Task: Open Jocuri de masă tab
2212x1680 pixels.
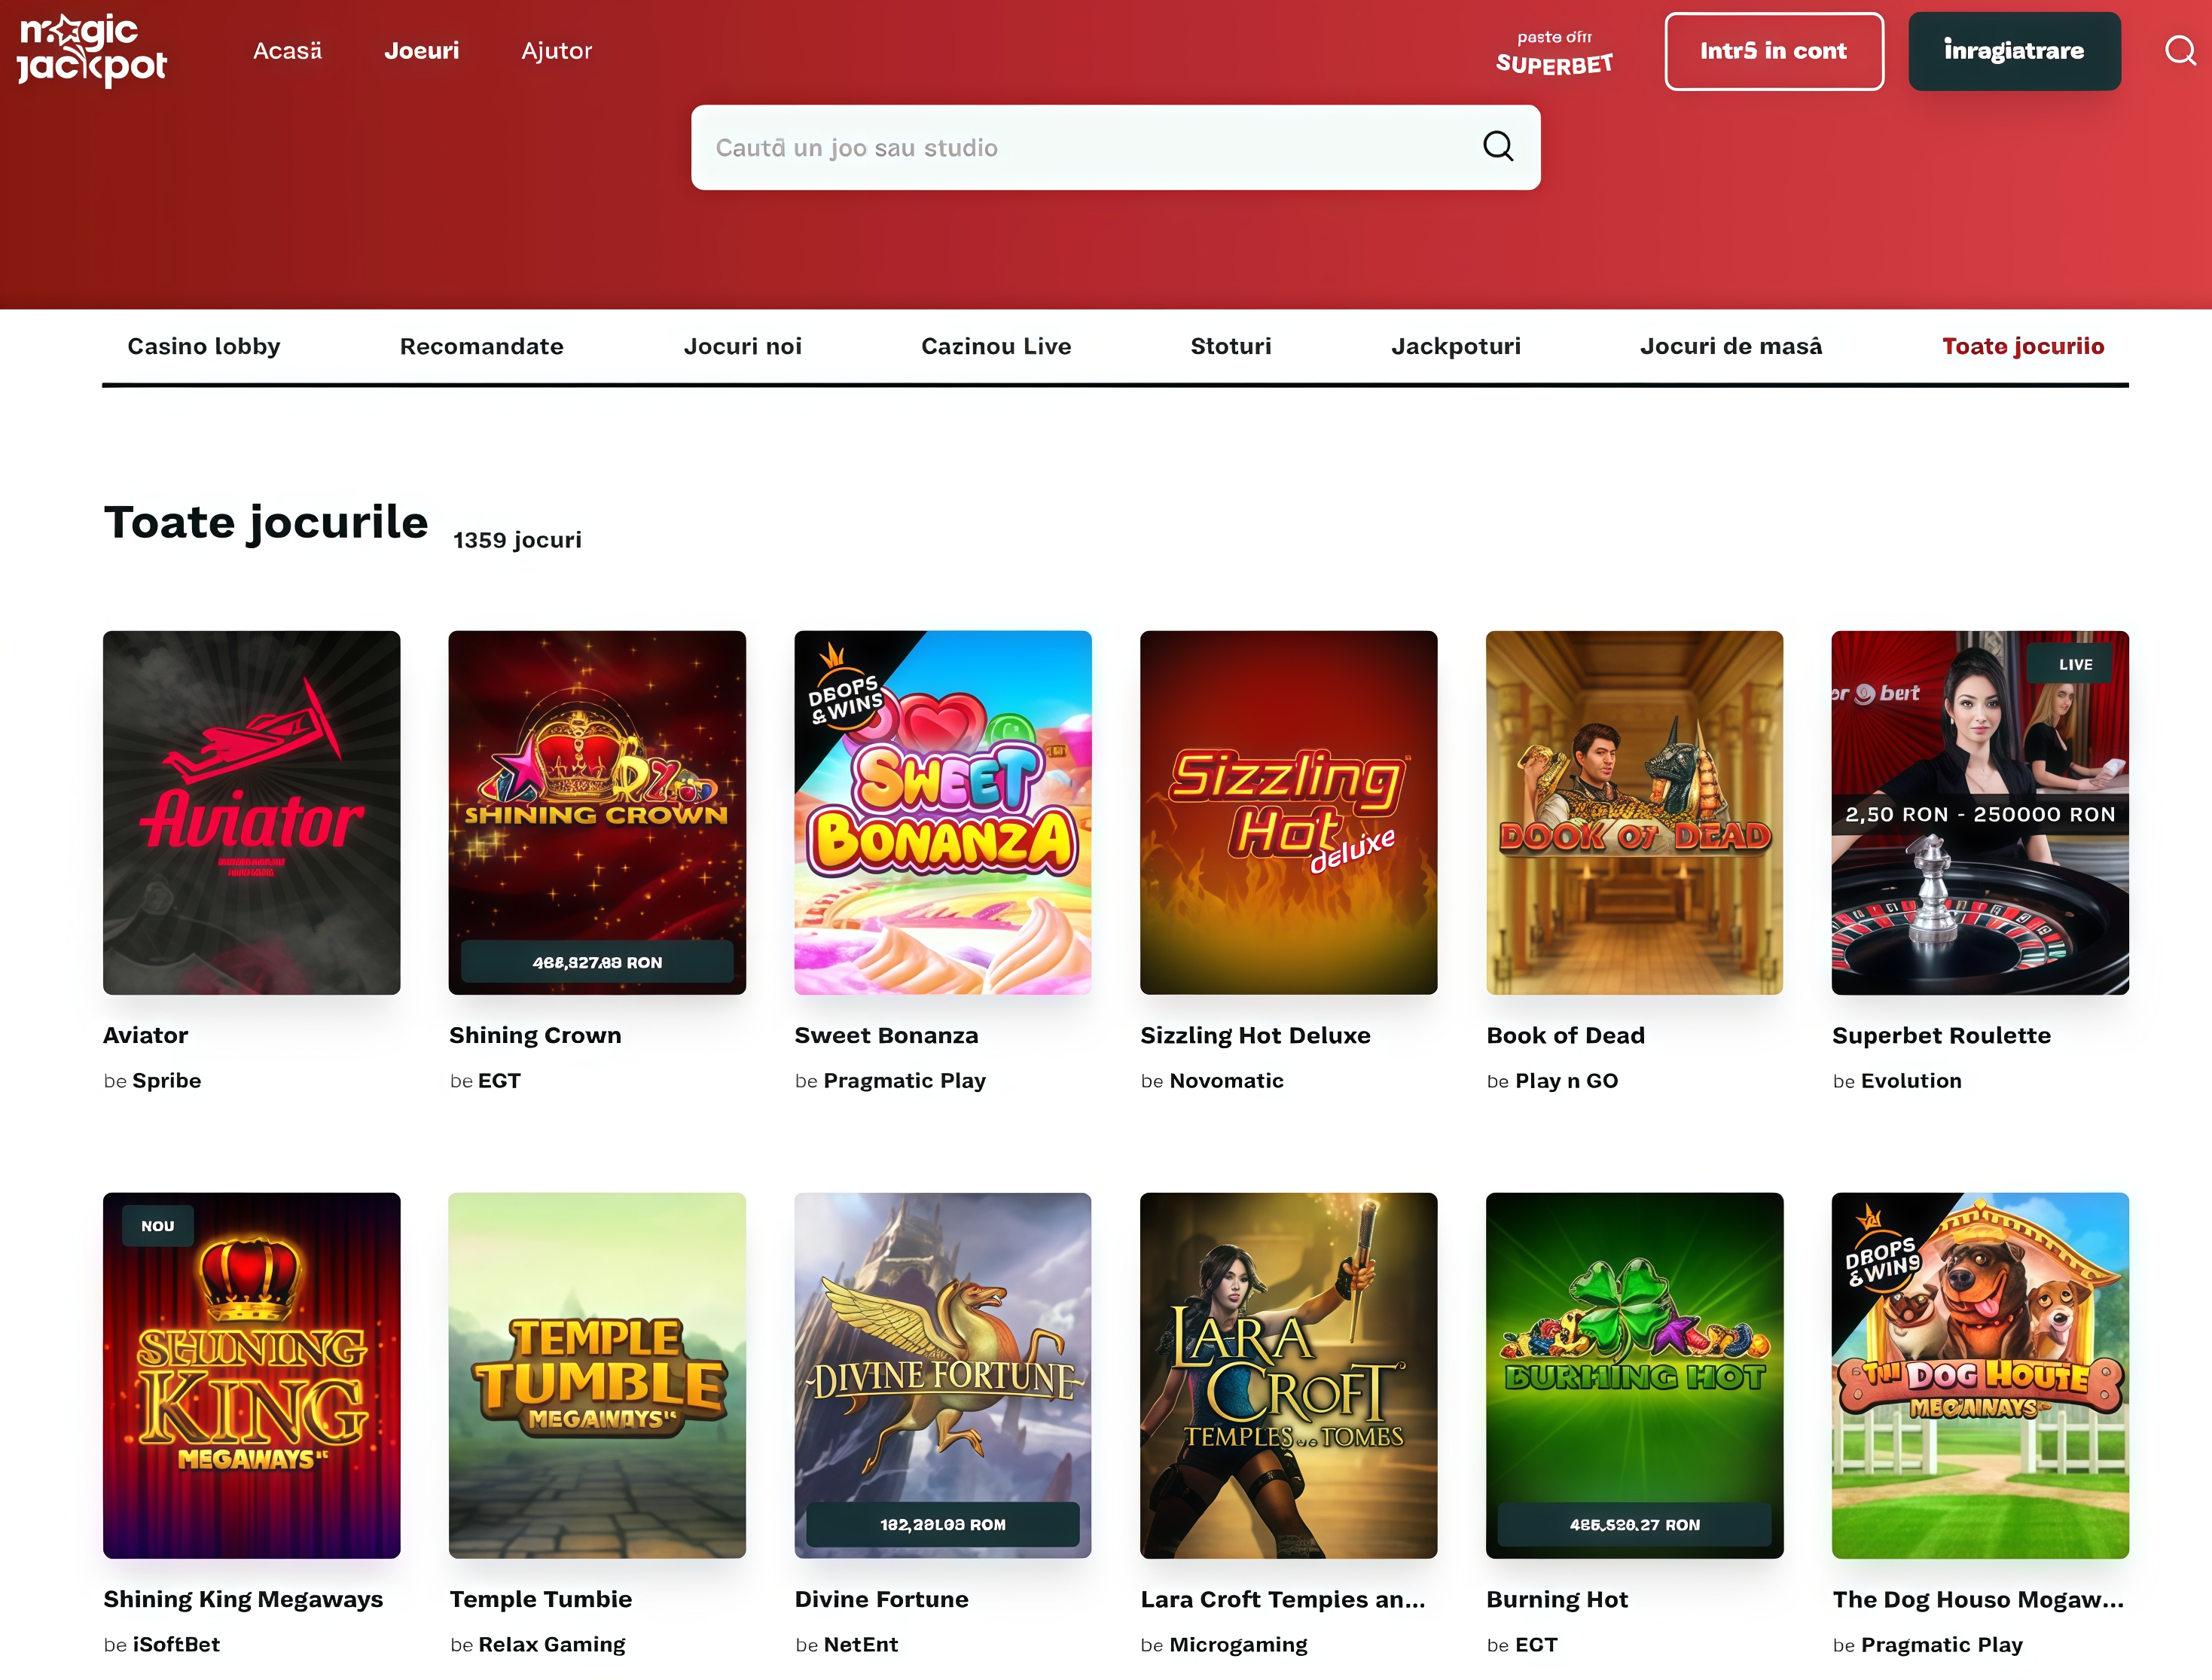Action: (1731, 346)
